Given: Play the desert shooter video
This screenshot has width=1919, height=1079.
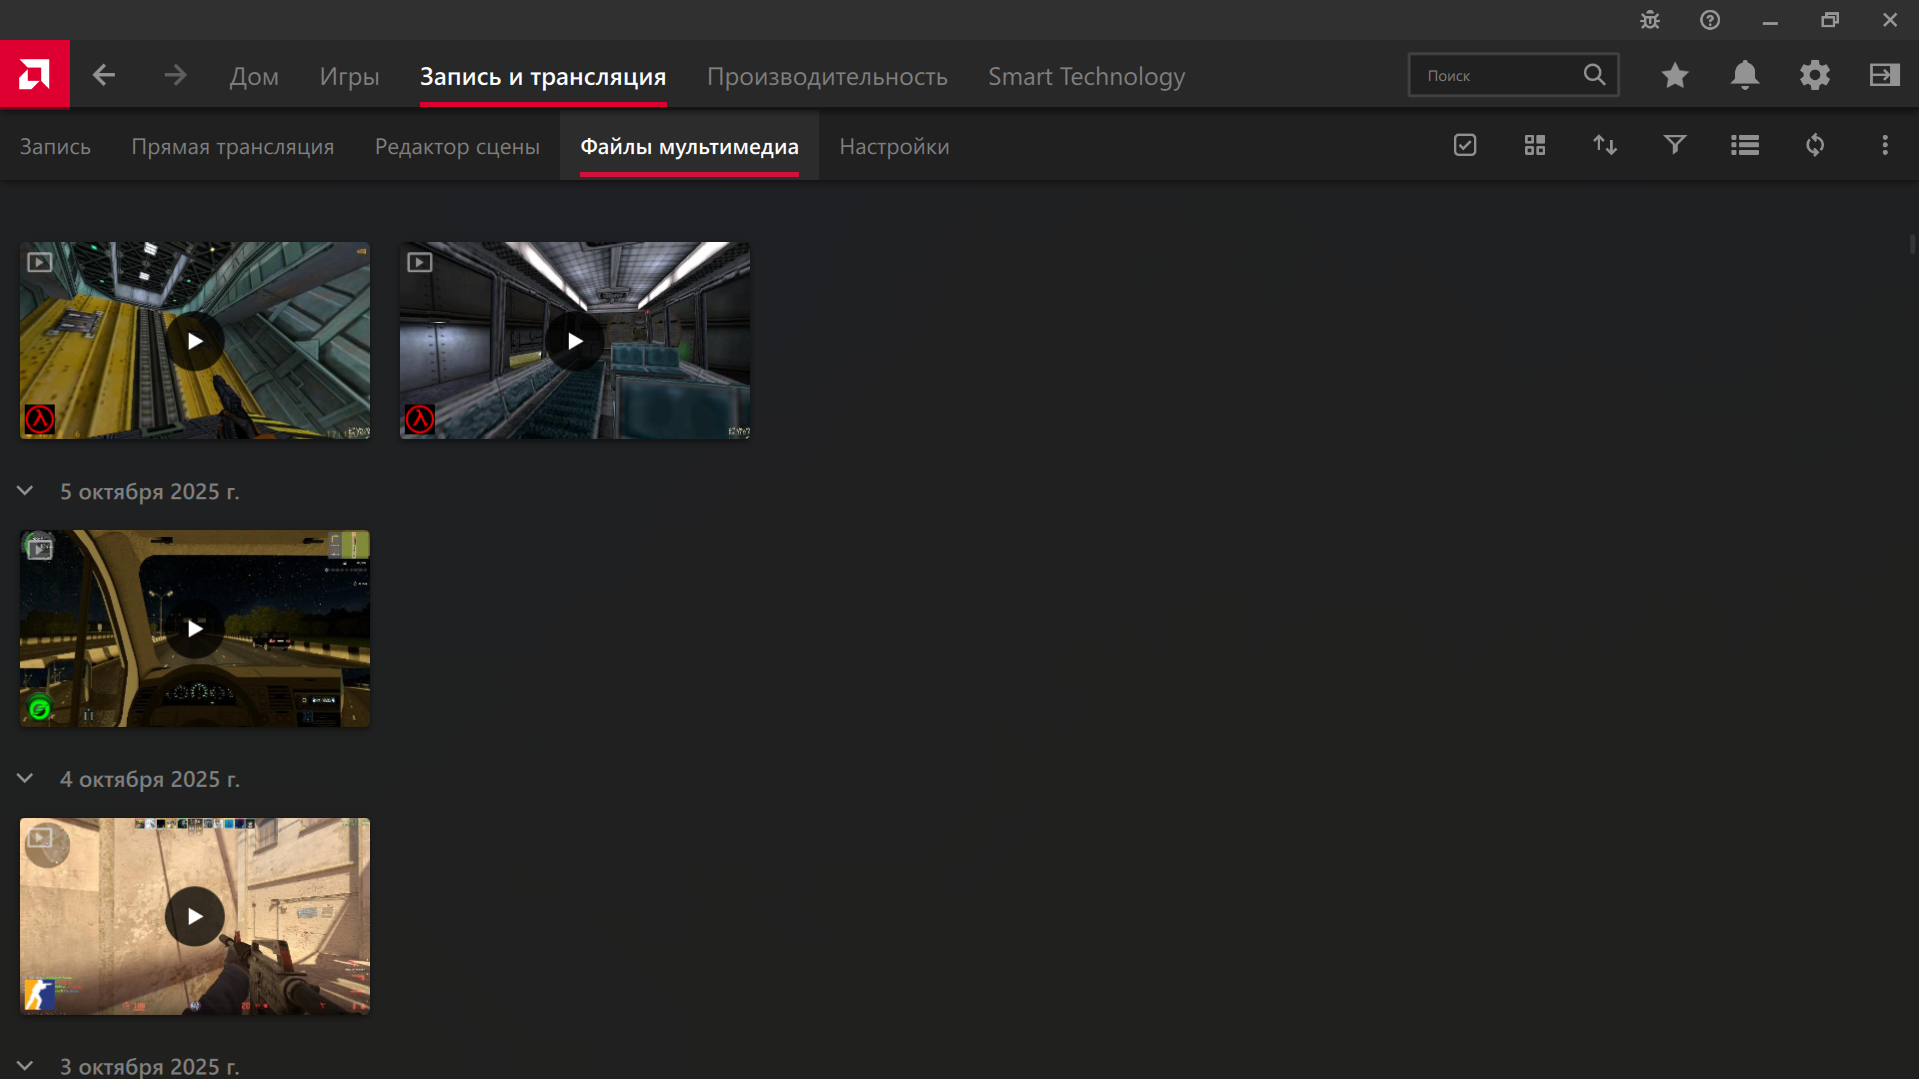Looking at the screenshot, I should (x=195, y=916).
